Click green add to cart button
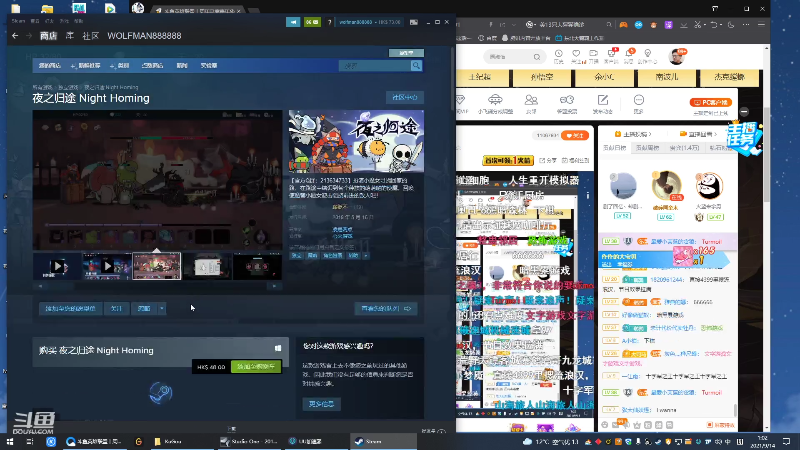The image size is (800, 450). (256, 366)
